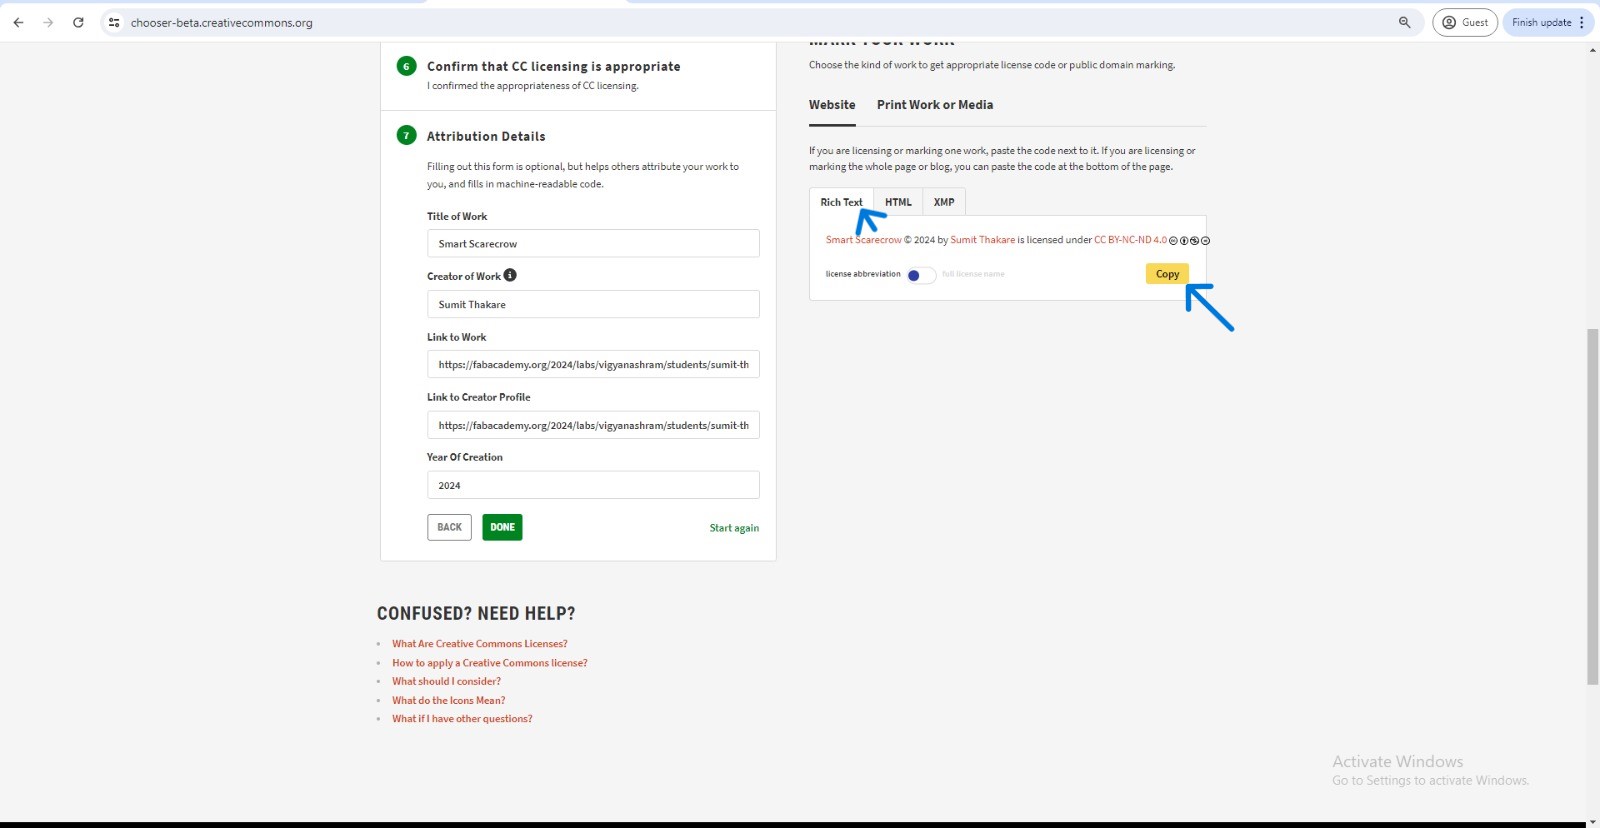Select the Rich Text tab
Image resolution: width=1600 pixels, height=828 pixels.
click(841, 202)
